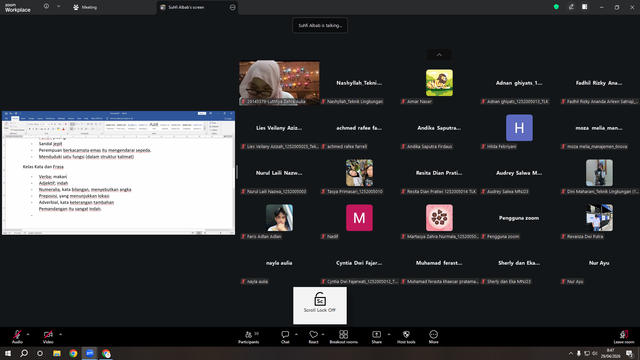Click the annotate pen icon in title bar
This screenshot has height=360, width=640.
(x=571, y=7)
